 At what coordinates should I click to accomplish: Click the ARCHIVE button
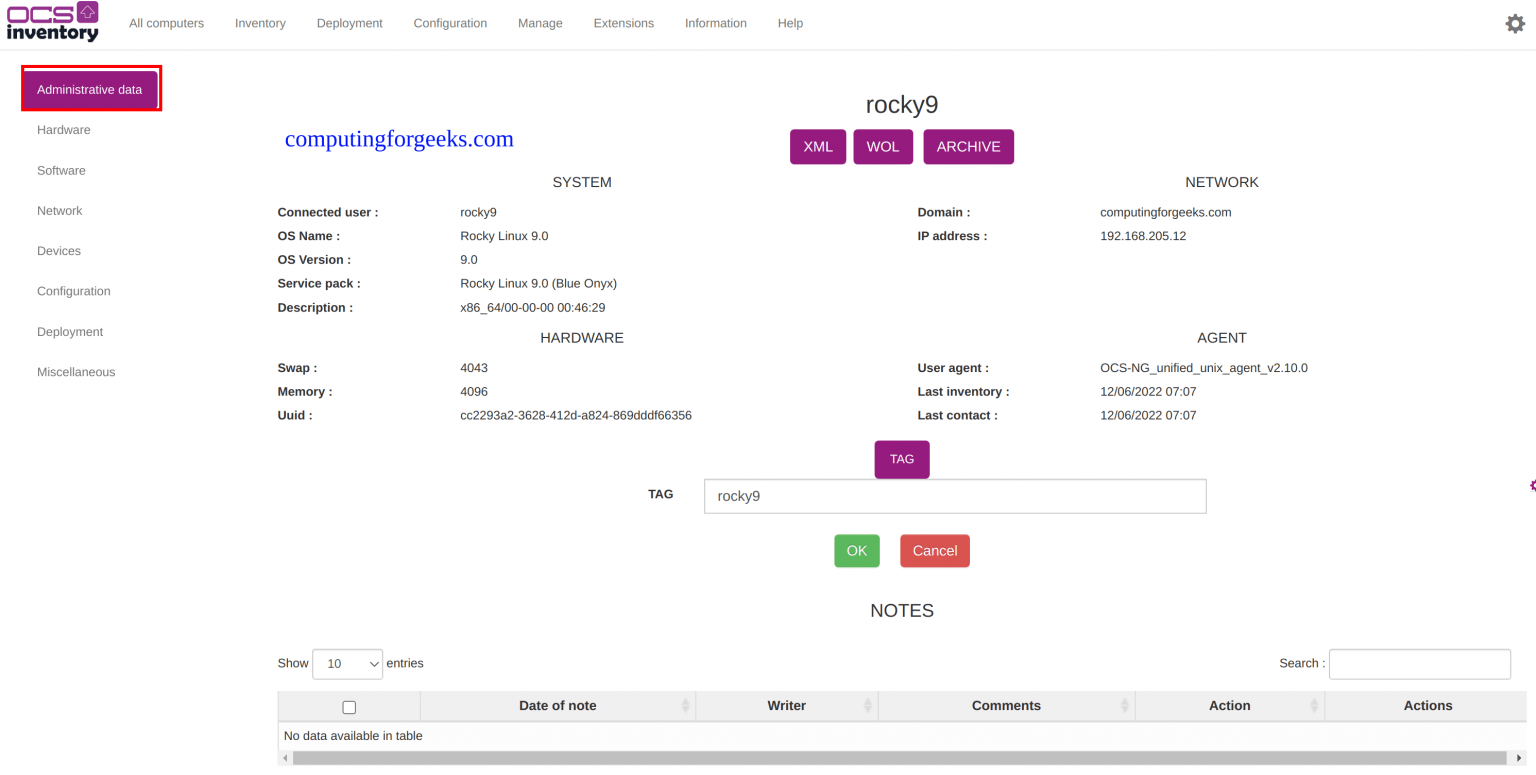point(968,147)
